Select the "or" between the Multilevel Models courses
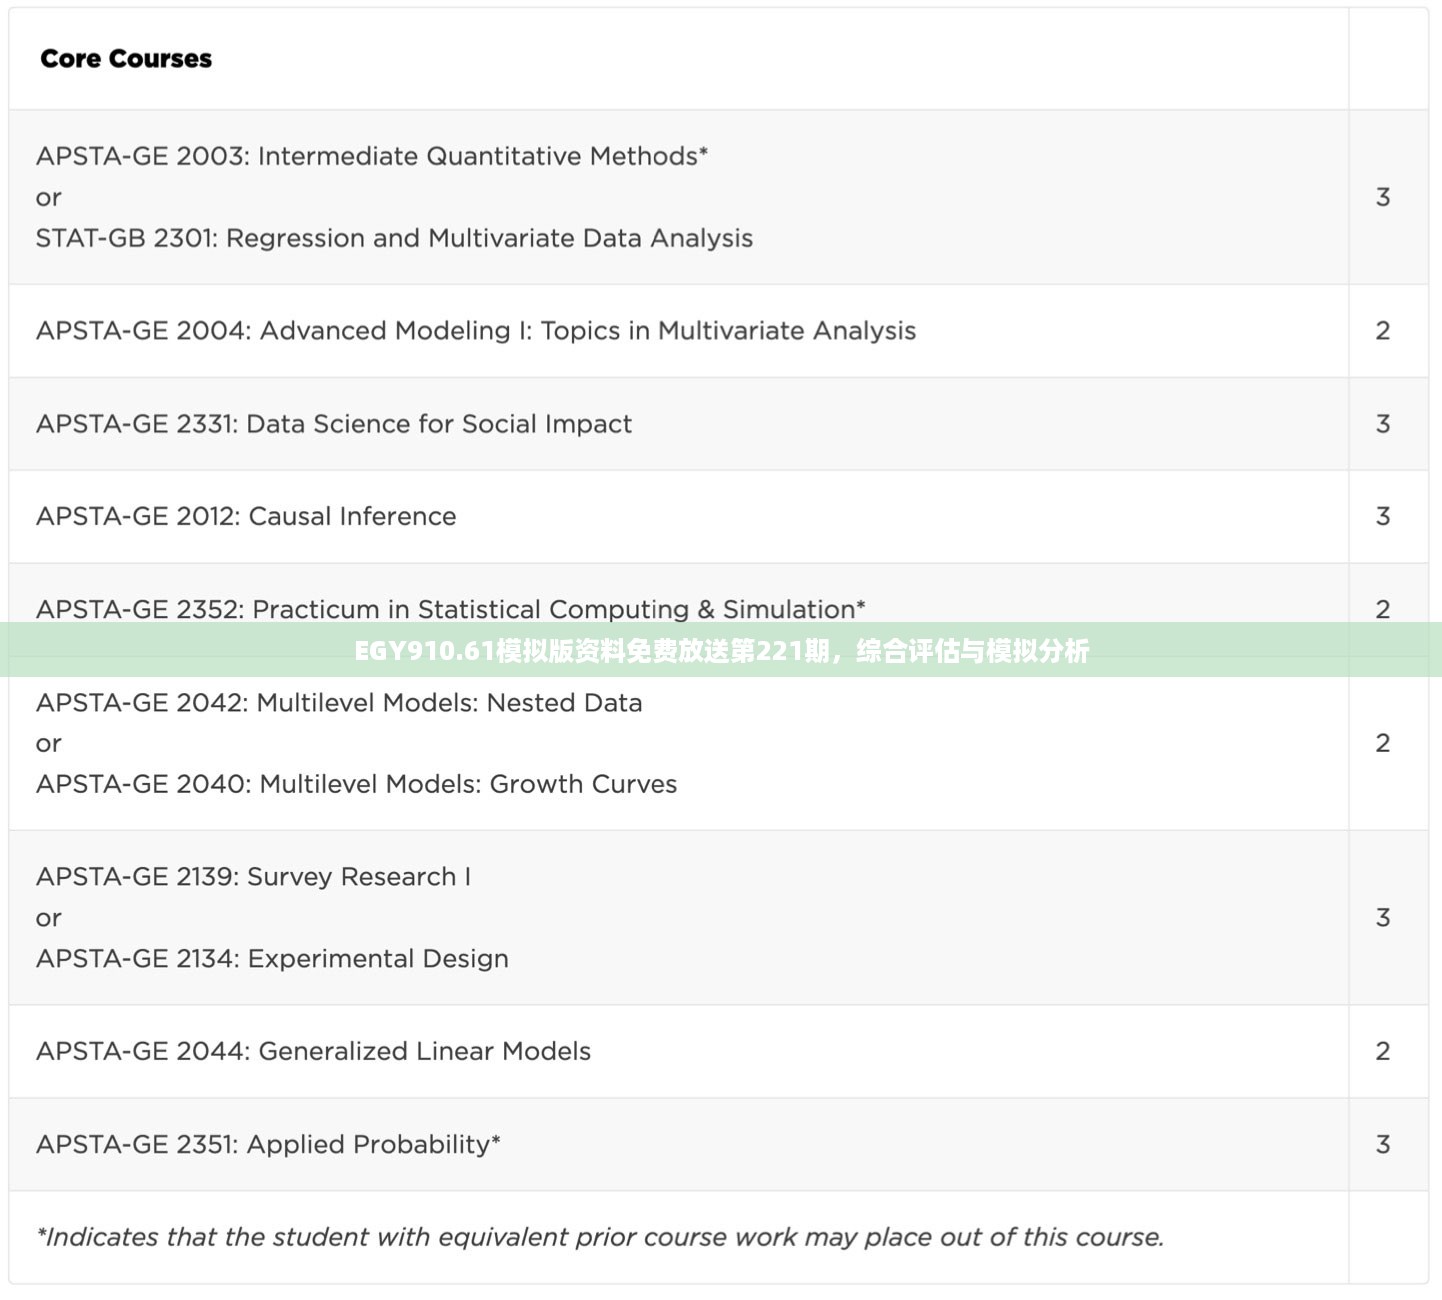Viewport: 1442px width, 1300px height. [48, 744]
